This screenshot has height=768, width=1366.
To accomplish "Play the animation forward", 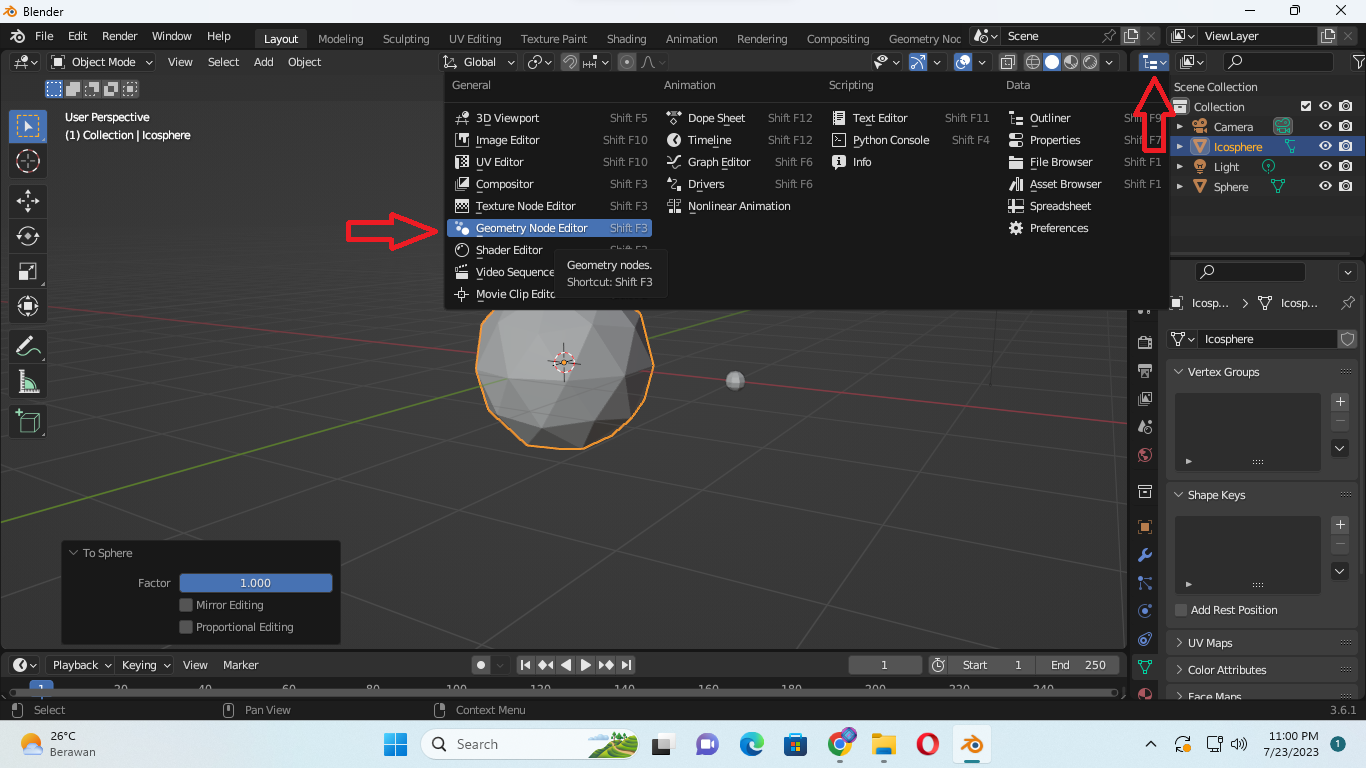I will pyautogui.click(x=586, y=665).
